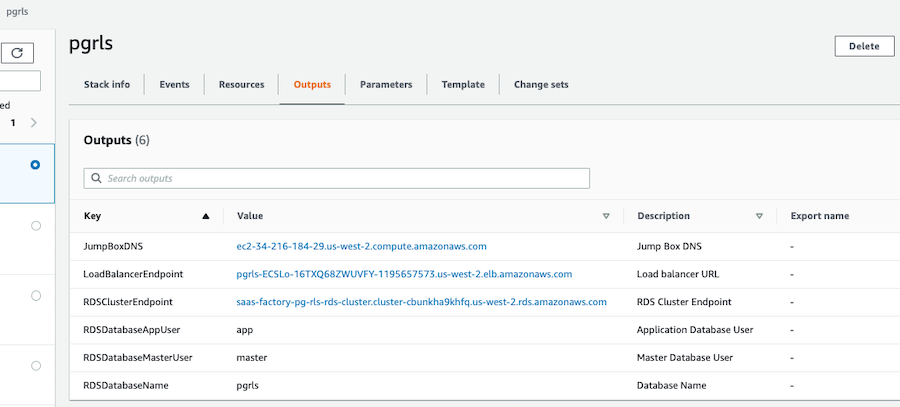Open the Events tab
Viewport: 900px width, 407px height.
[x=174, y=84]
